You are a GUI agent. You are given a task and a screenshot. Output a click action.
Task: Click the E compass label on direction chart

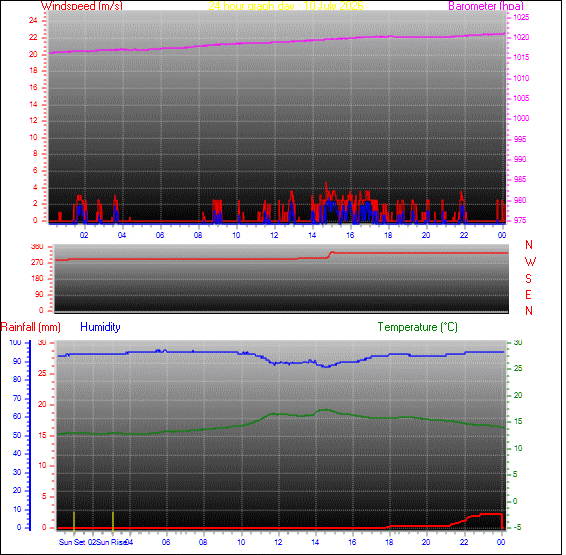coord(528,295)
